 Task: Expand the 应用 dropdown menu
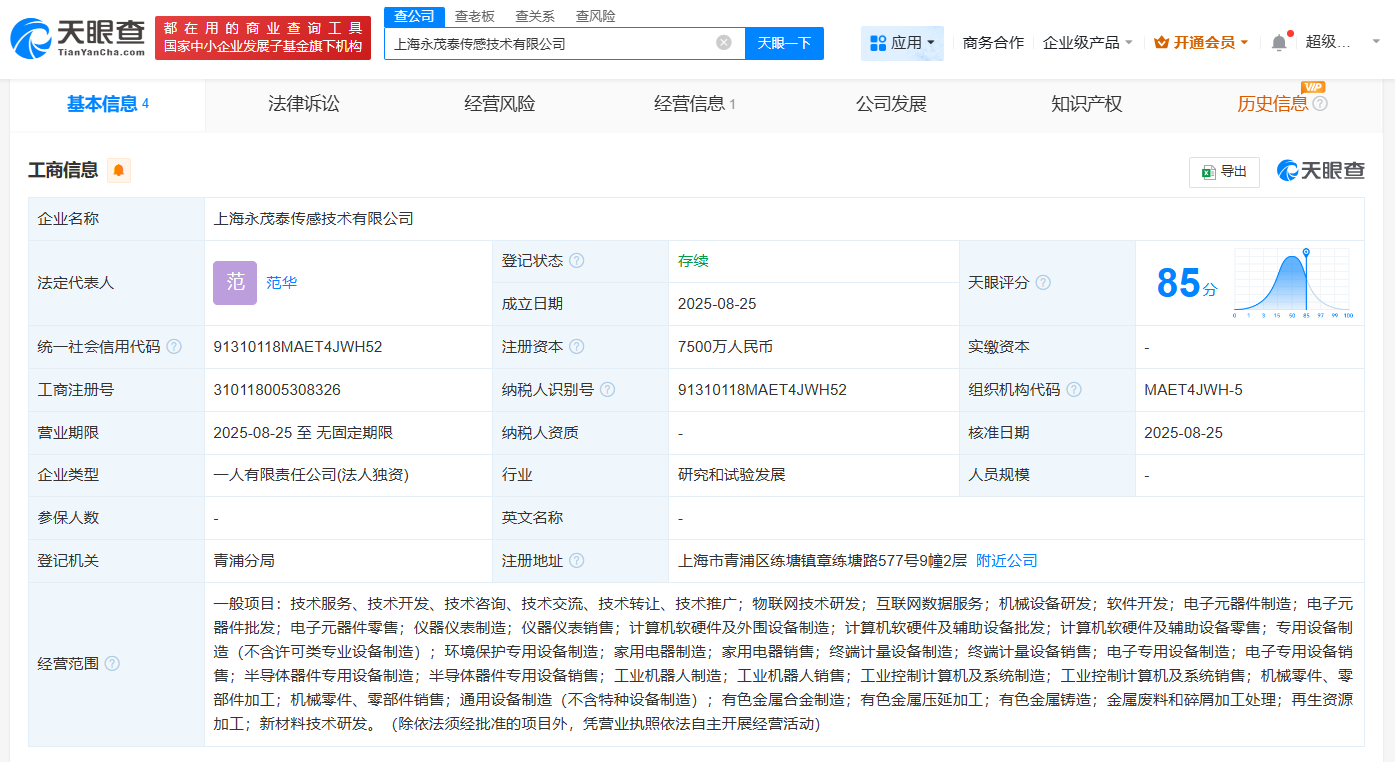(x=902, y=43)
